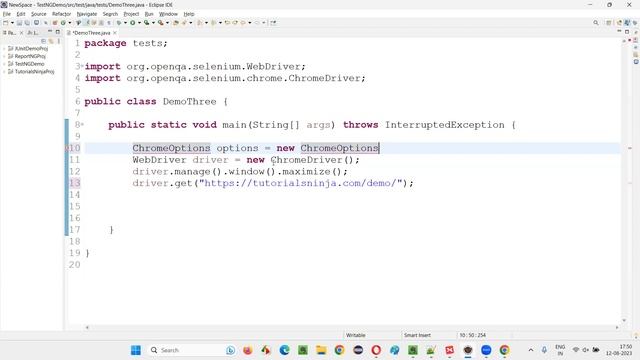Open the Help menu

[189, 14]
